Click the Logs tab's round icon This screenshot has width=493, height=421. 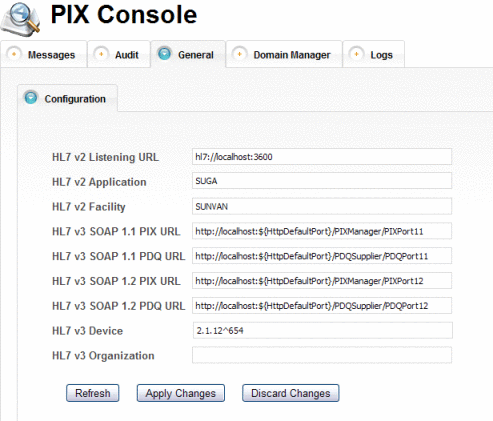356,54
